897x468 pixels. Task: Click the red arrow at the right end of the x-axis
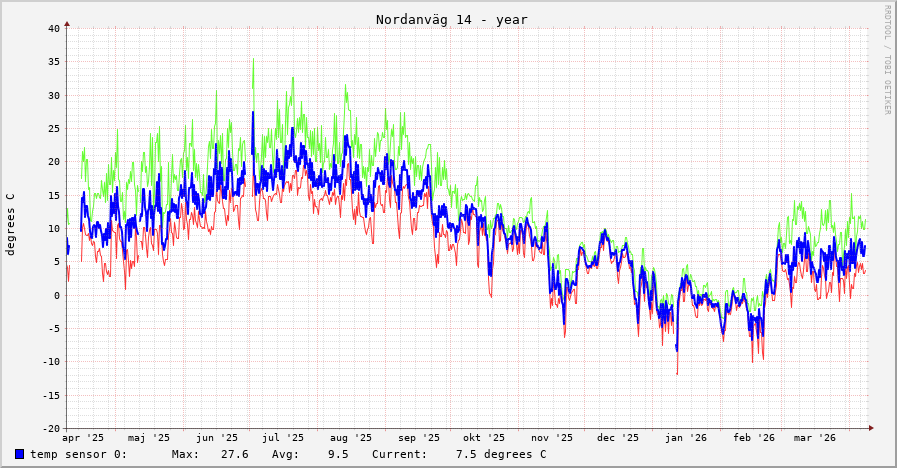click(871, 428)
